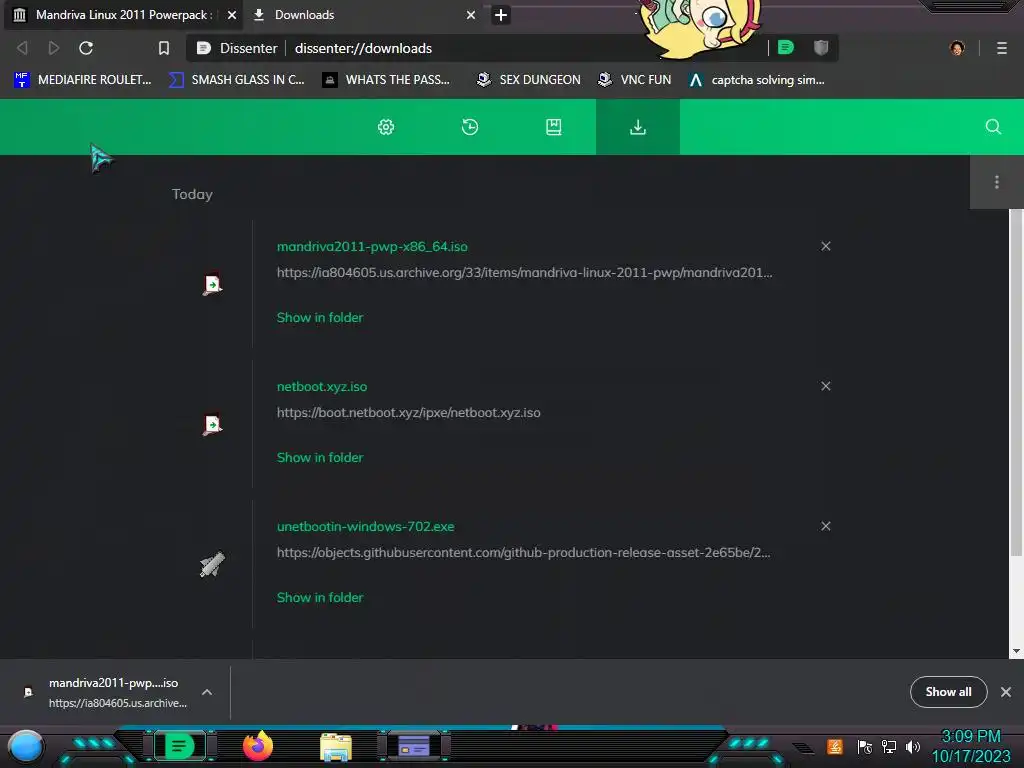Click the scrollbar down arrow
Image resolution: width=1024 pixels, height=768 pixels.
[1016, 651]
